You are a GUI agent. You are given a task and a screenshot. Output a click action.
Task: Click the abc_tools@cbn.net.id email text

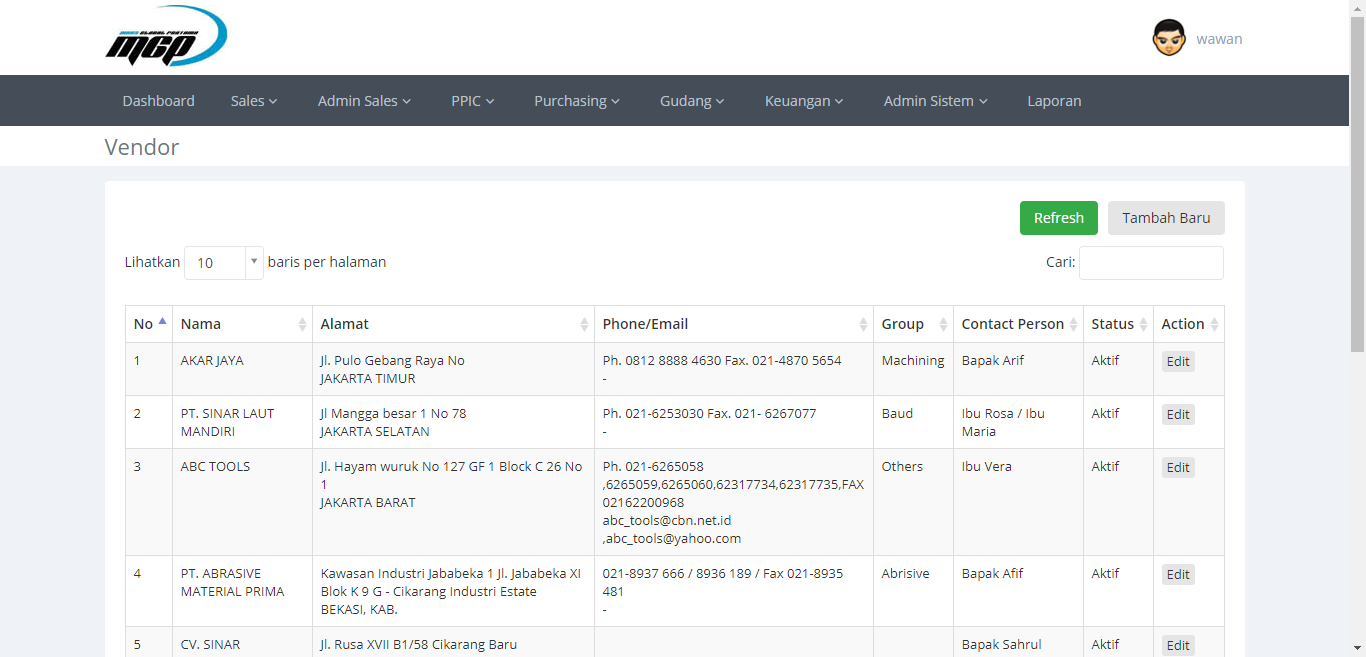tap(667, 520)
